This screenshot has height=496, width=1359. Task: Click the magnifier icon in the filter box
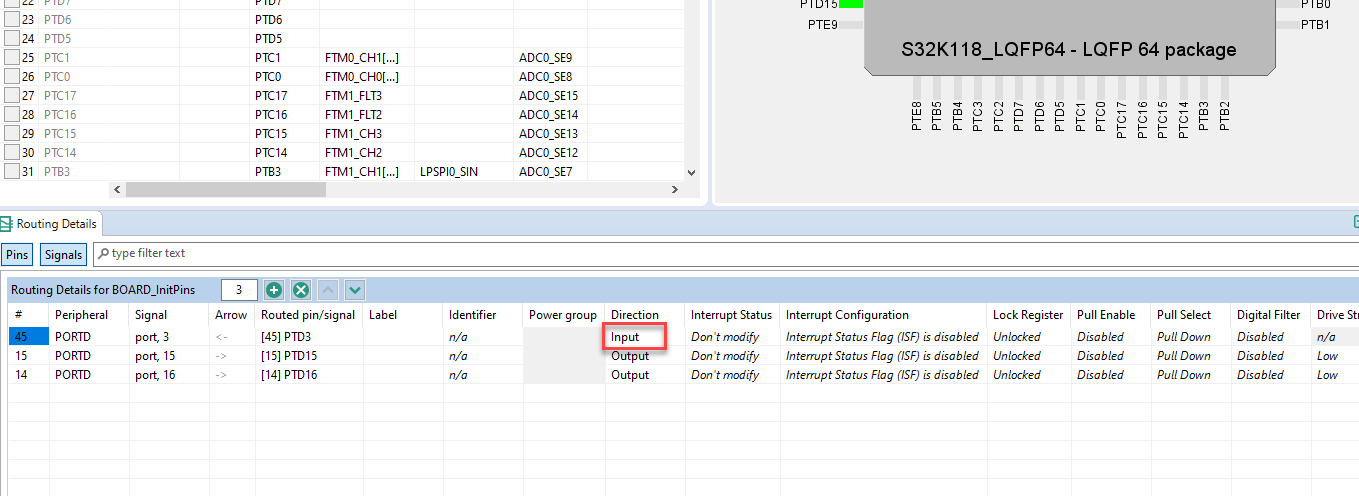tap(103, 254)
